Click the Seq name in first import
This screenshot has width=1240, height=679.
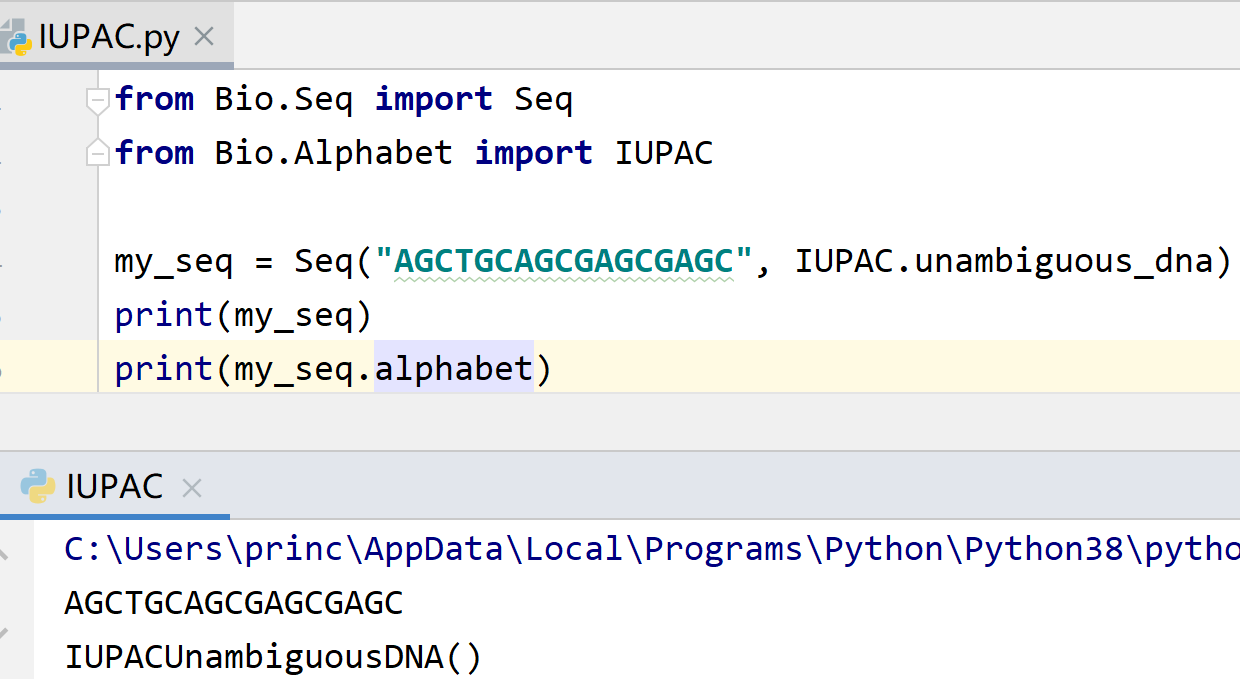[x=543, y=99]
